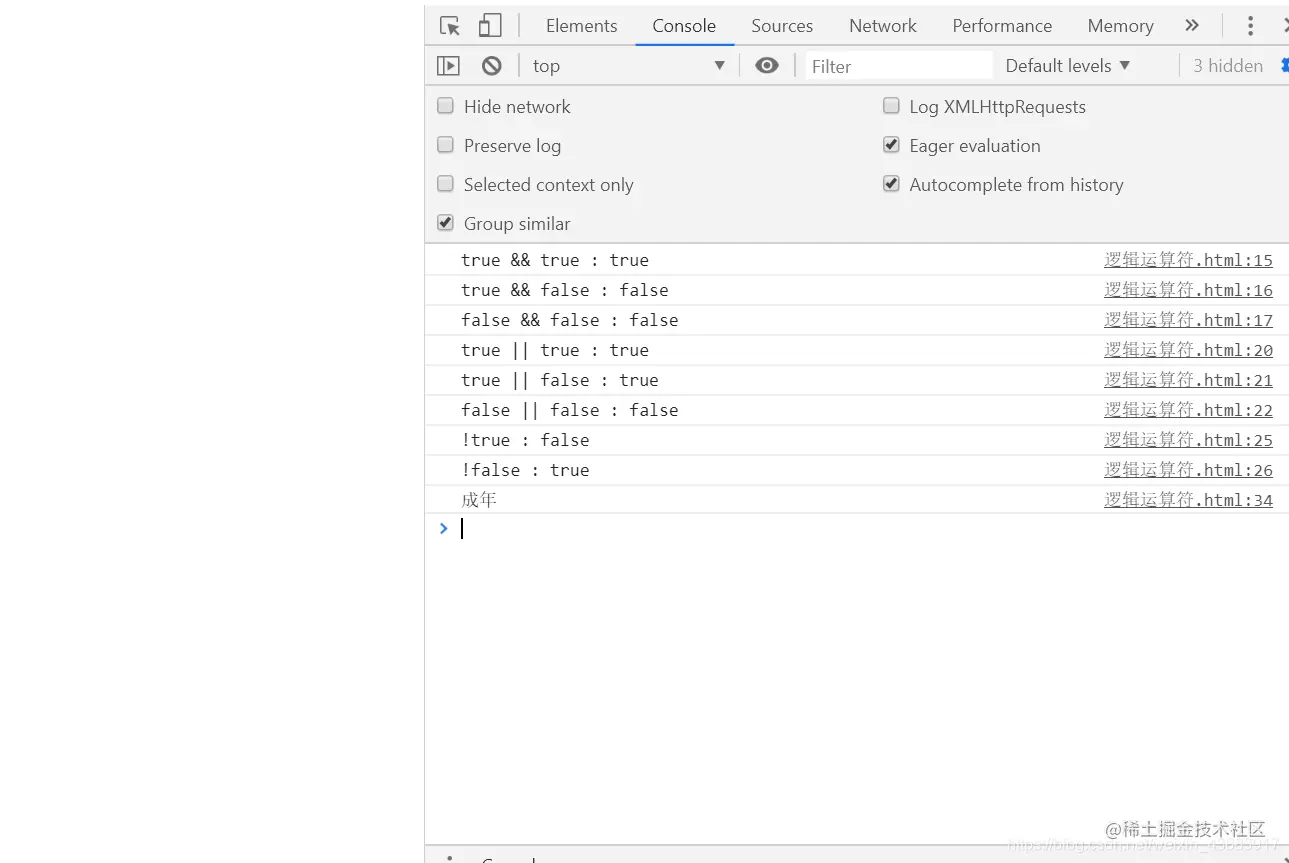Open source link 逻辑运算符.html:26

click(1188, 470)
